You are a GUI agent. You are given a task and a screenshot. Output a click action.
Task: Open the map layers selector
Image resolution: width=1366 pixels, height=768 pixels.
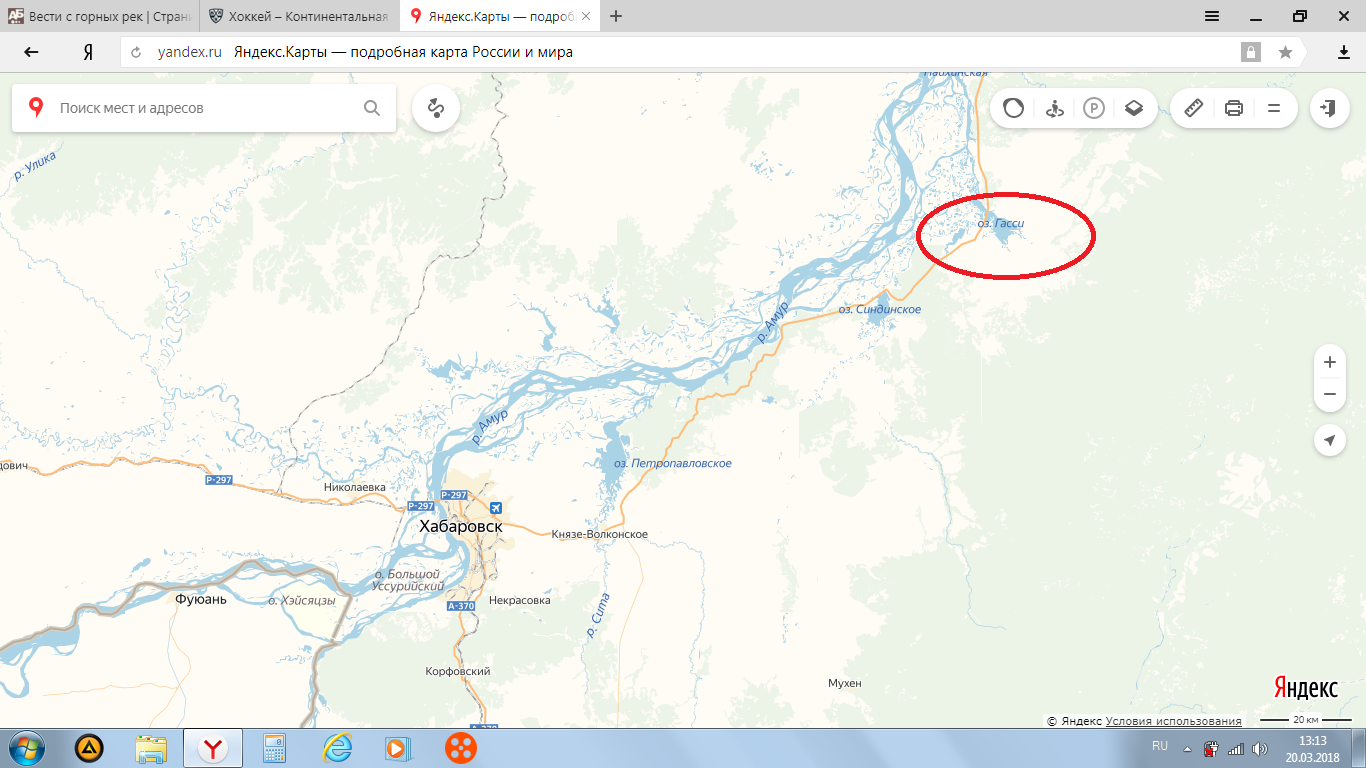[1133, 108]
